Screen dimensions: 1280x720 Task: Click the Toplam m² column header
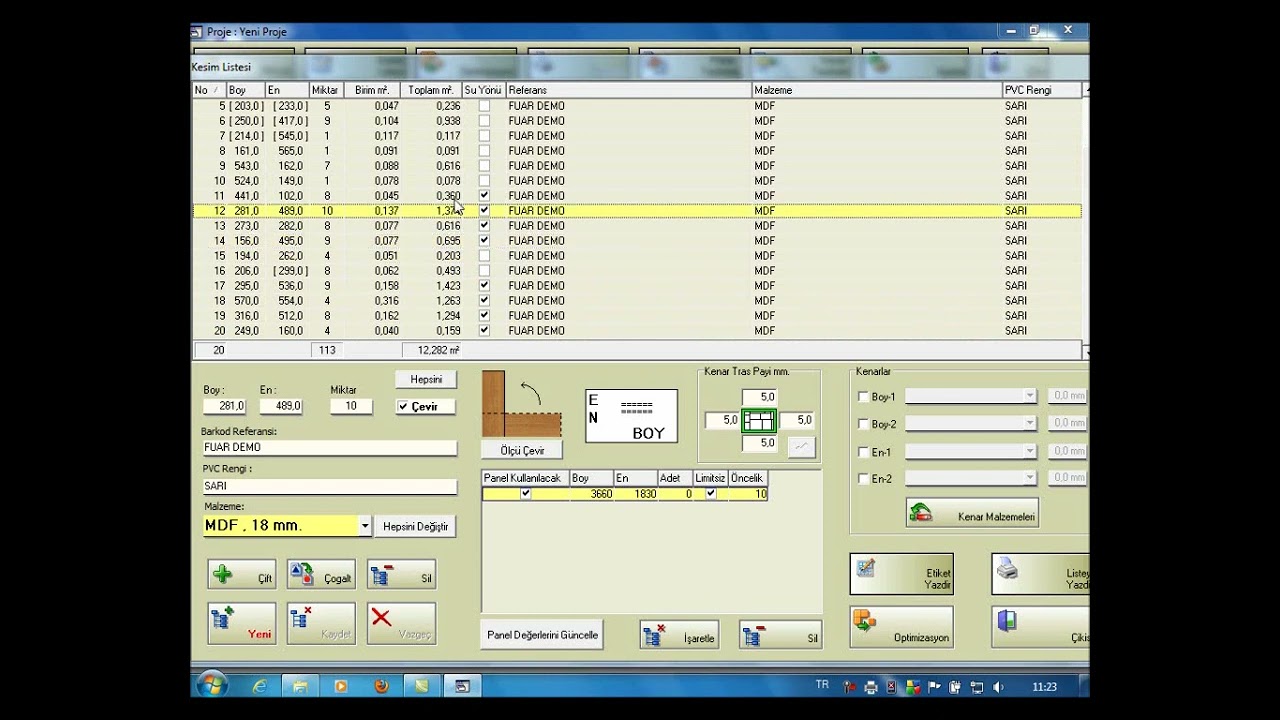[x=431, y=90]
